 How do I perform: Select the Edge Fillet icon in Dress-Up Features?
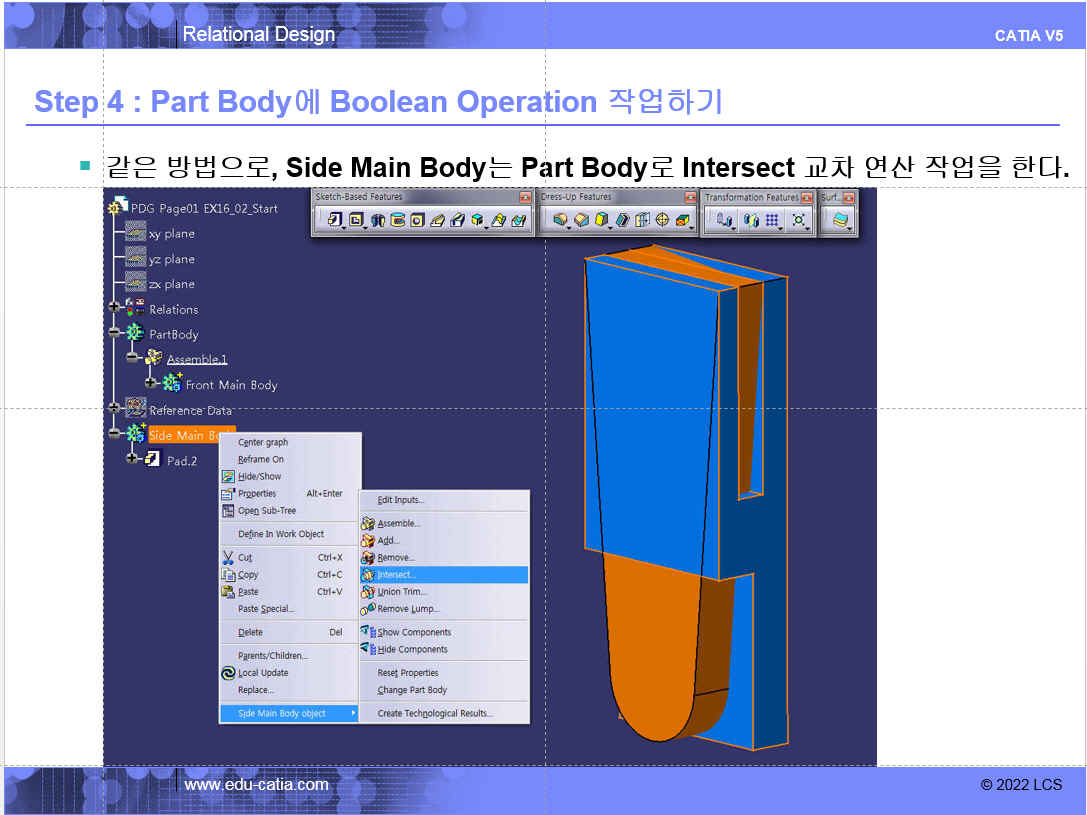pos(561,220)
